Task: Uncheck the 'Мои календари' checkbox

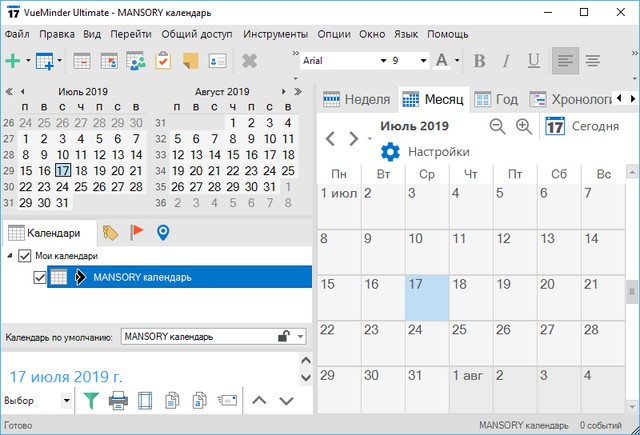Action: point(26,256)
